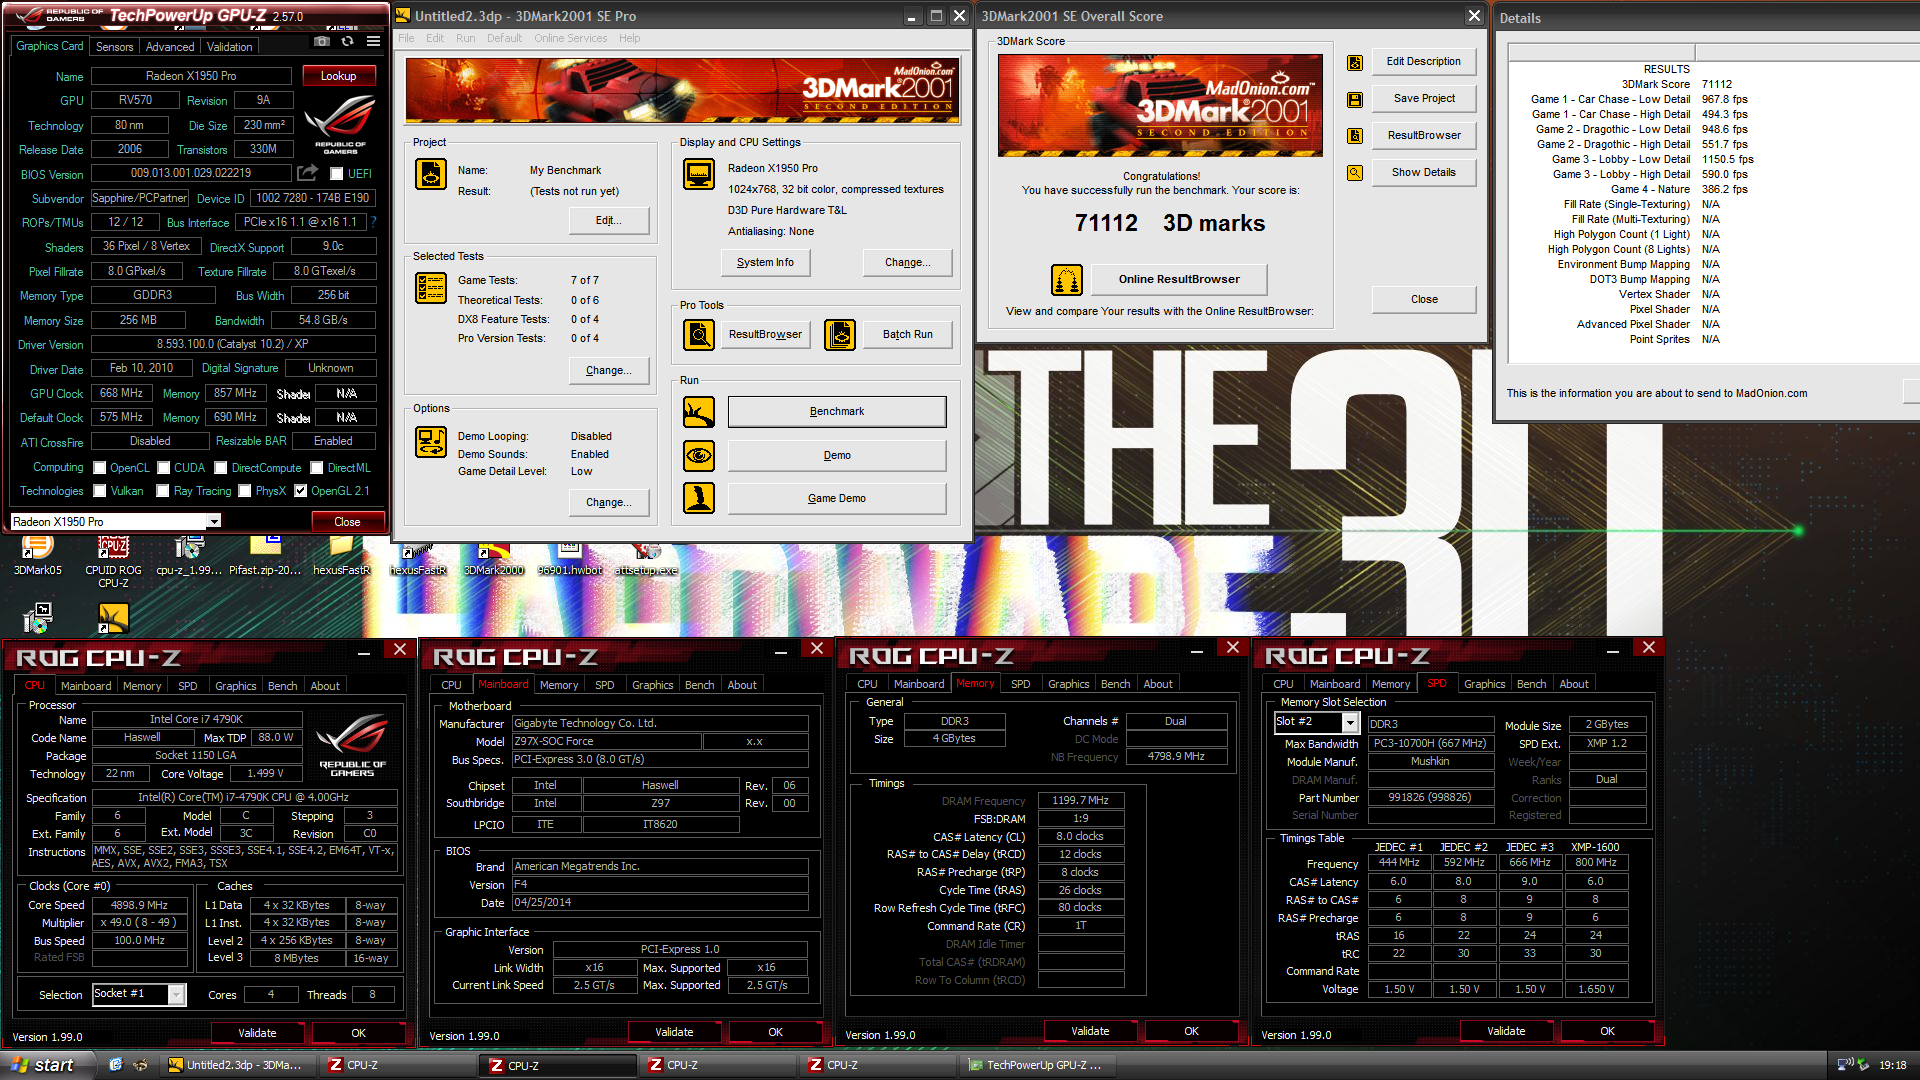Switch to Untitled2.3dp taskbar item
This screenshot has width=1920, height=1080.
236,1066
